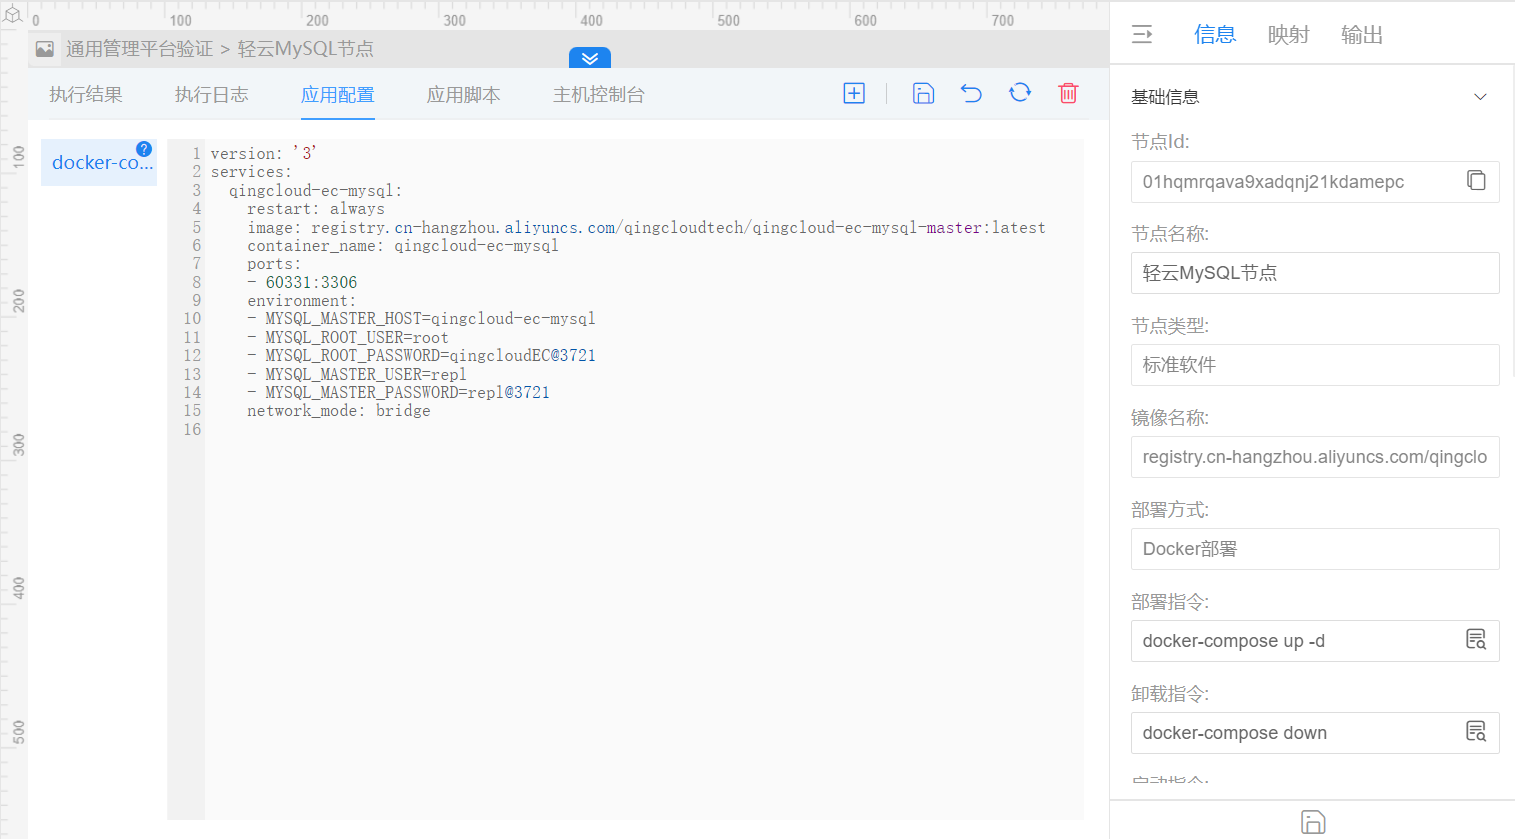The height and width of the screenshot is (839, 1515).
Task: Click the MYSQL_MASTER_HOST environment line
Action: coord(421,318)
